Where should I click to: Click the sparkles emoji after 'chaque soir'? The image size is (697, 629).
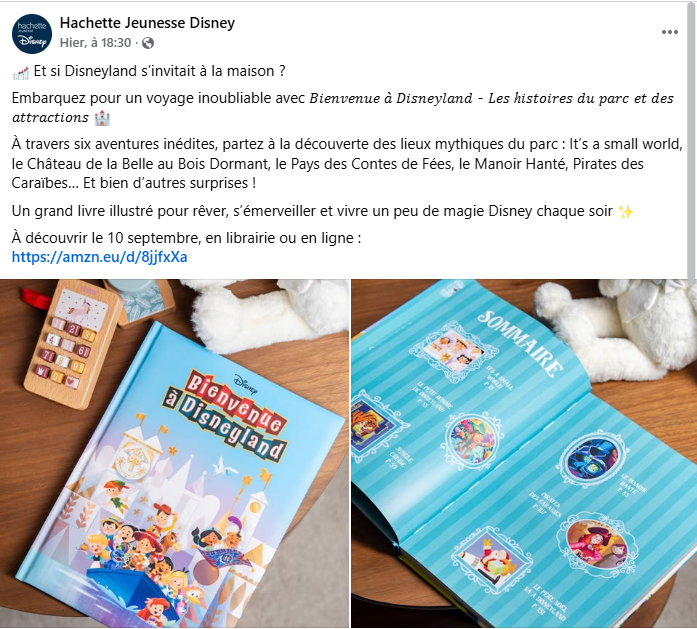coord(626,212)
